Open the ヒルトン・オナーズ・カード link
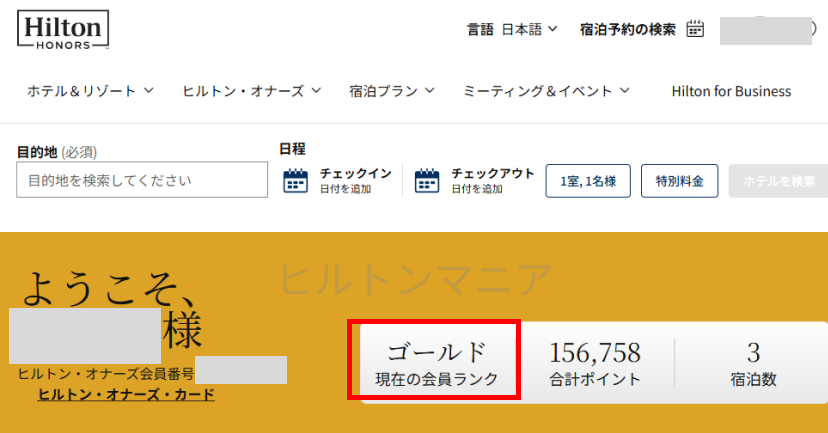This screenshot has width=828, height=433. (126, 394)
